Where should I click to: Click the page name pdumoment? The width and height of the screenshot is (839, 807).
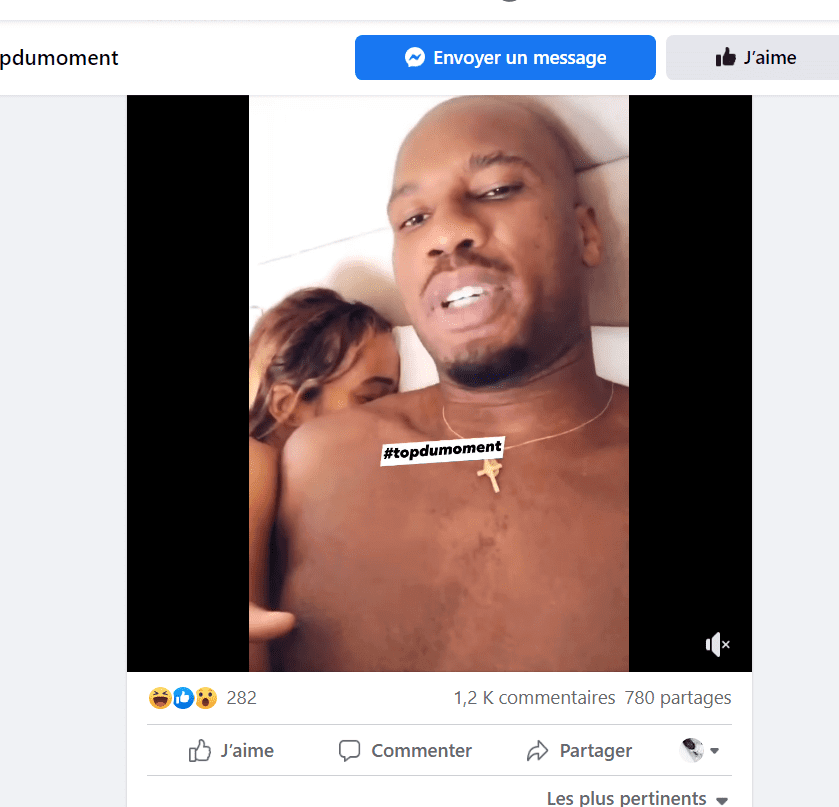tap(59, 58)
